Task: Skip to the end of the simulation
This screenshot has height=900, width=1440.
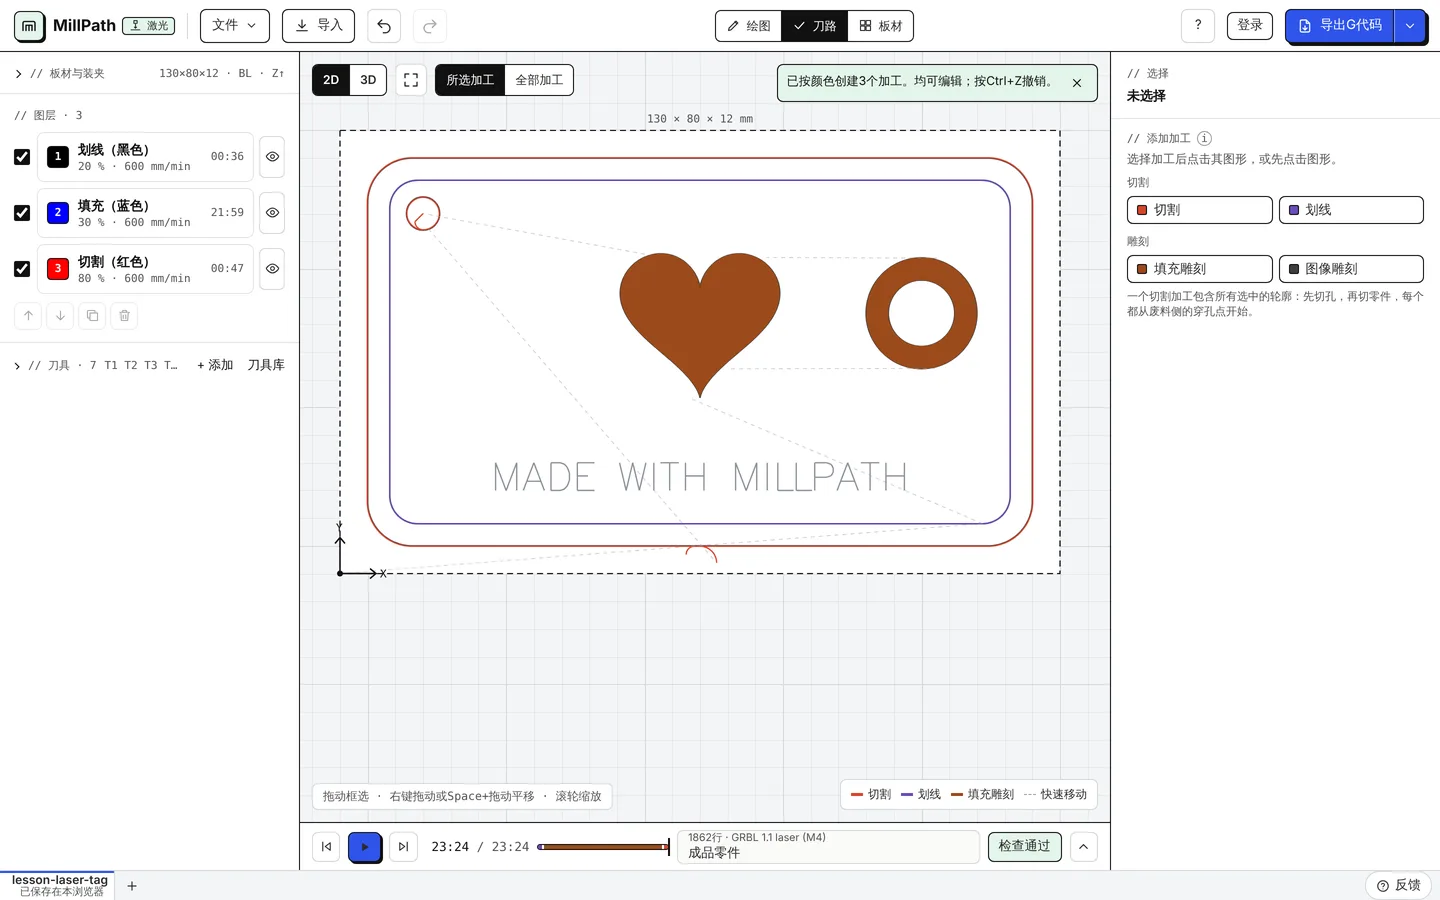Action: (403, 847)
